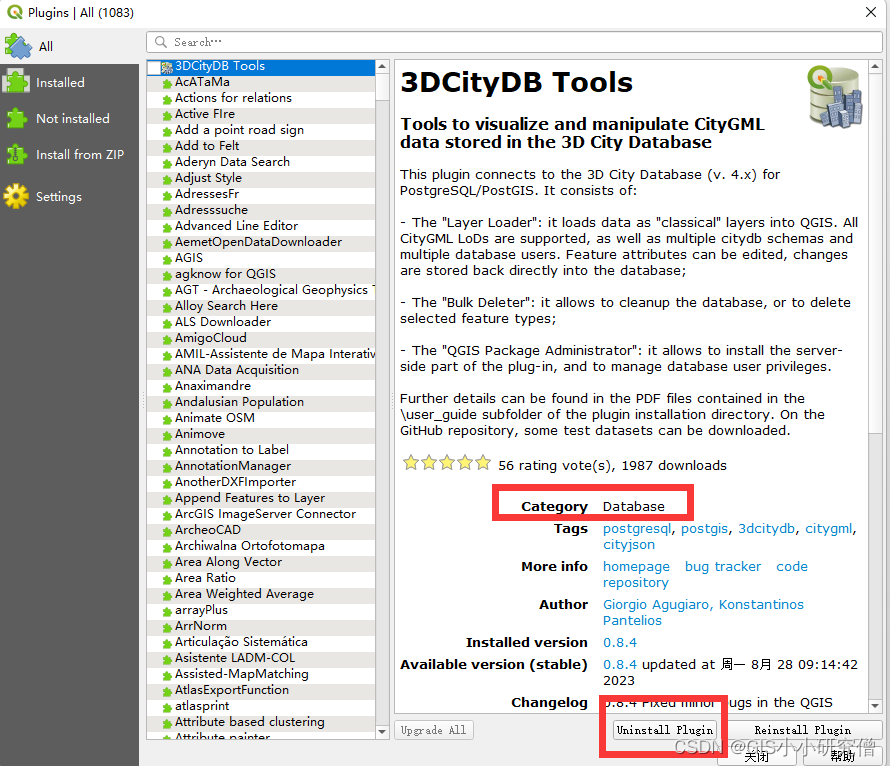Click the puzzle icon beside Alloy Search Here

click(x=167, y=308)
